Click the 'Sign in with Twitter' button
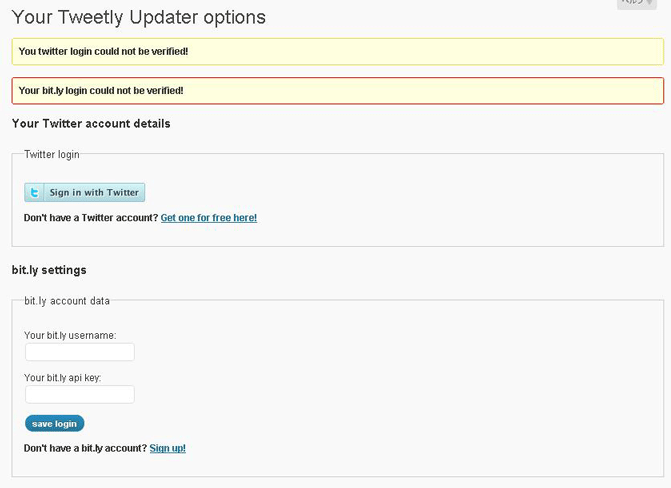Screen dimensions: 671x488 tap(85, 193)
